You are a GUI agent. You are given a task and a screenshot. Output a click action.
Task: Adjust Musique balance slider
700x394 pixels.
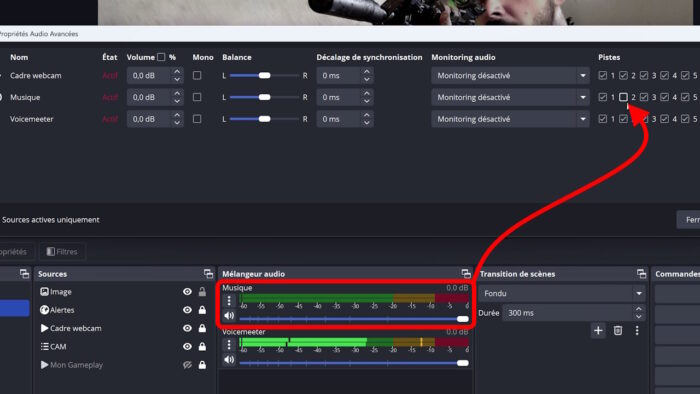coord(264,97)
